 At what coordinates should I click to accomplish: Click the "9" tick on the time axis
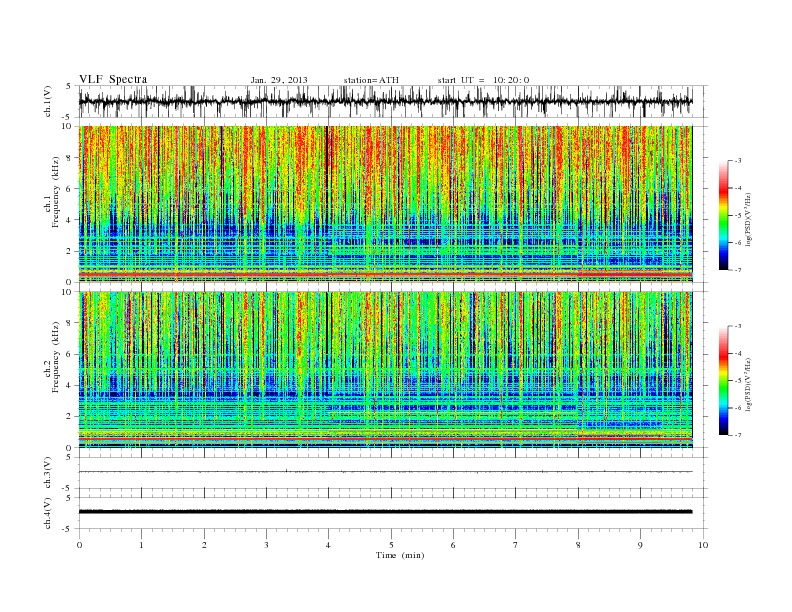point(640,545)
